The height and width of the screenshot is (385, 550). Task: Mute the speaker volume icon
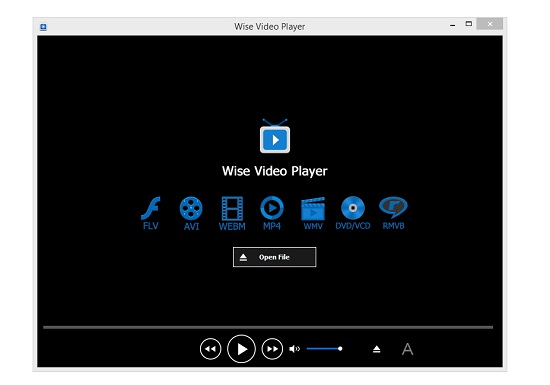(294, 349)
